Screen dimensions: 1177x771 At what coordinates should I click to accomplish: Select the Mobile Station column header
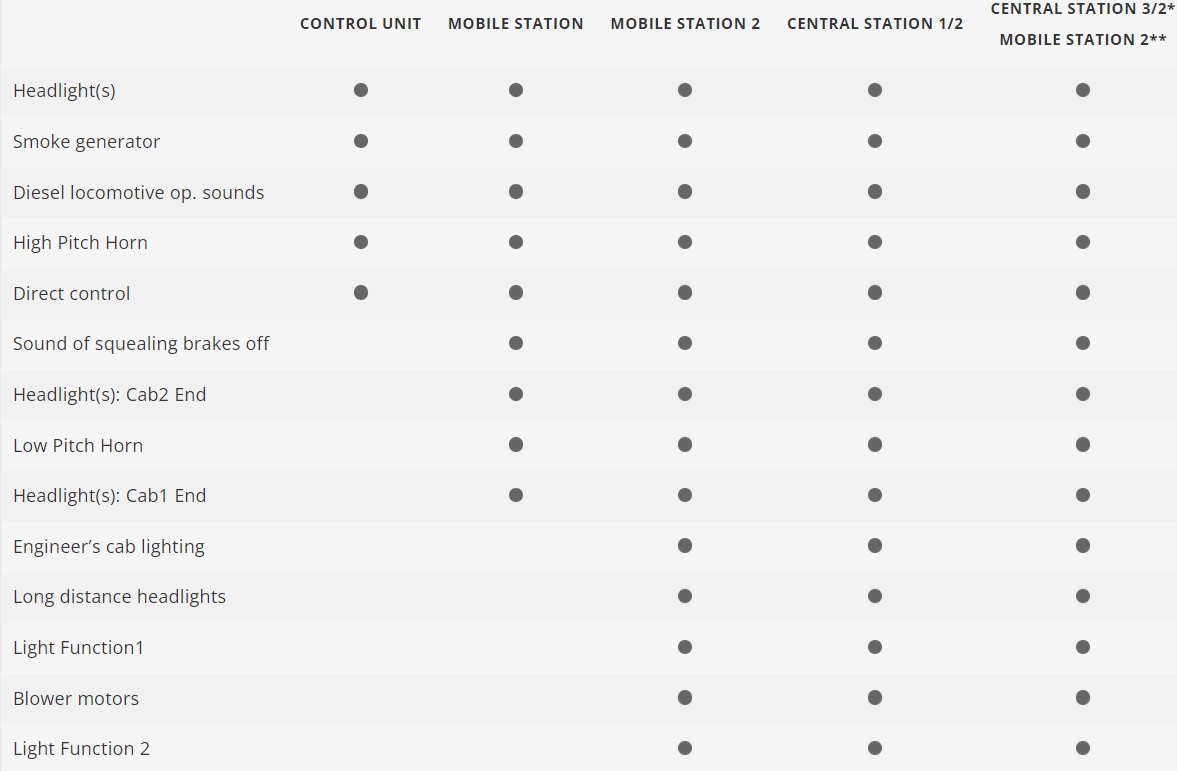tap(516, 23)
